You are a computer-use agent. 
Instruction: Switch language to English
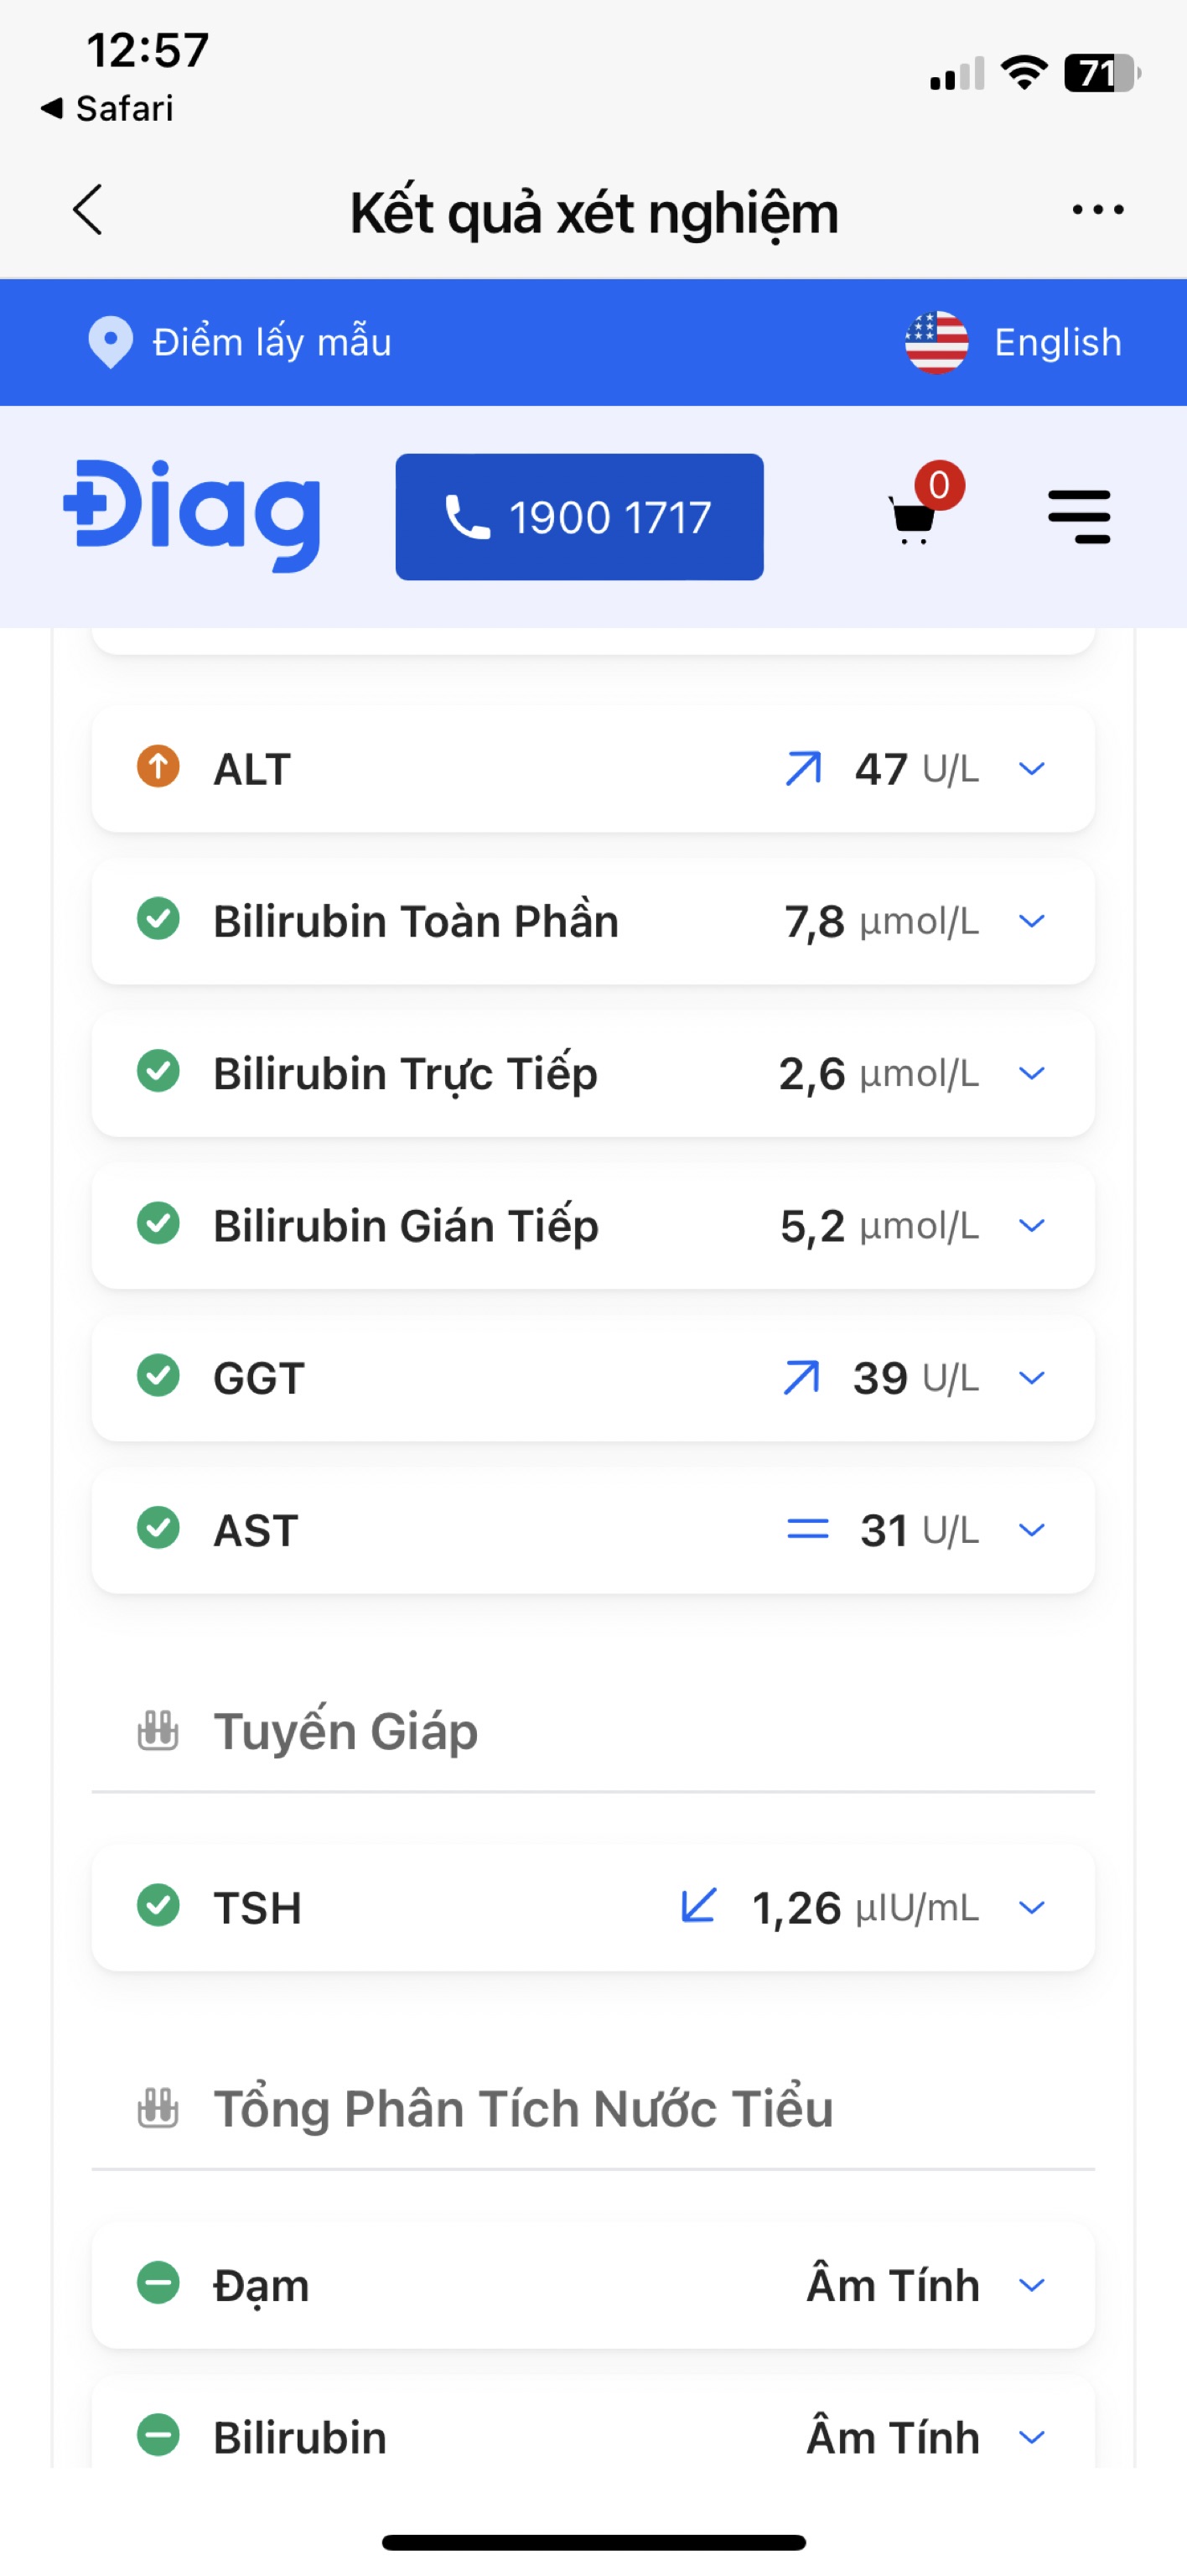(x=1056, y=342)
